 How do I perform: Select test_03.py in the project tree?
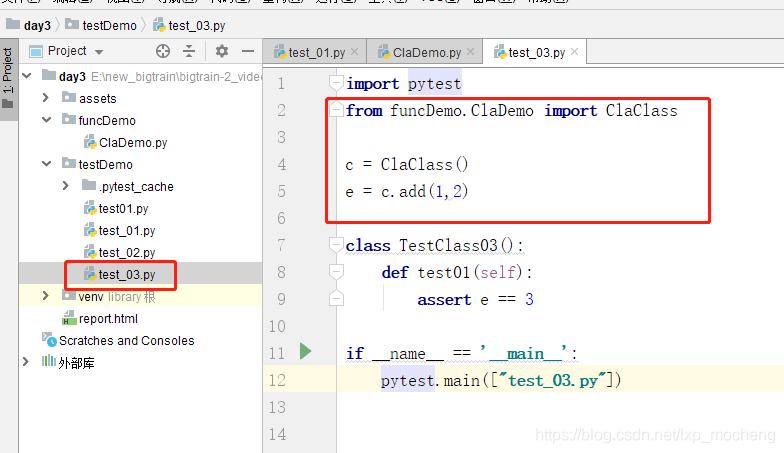(x=119, y=274)
